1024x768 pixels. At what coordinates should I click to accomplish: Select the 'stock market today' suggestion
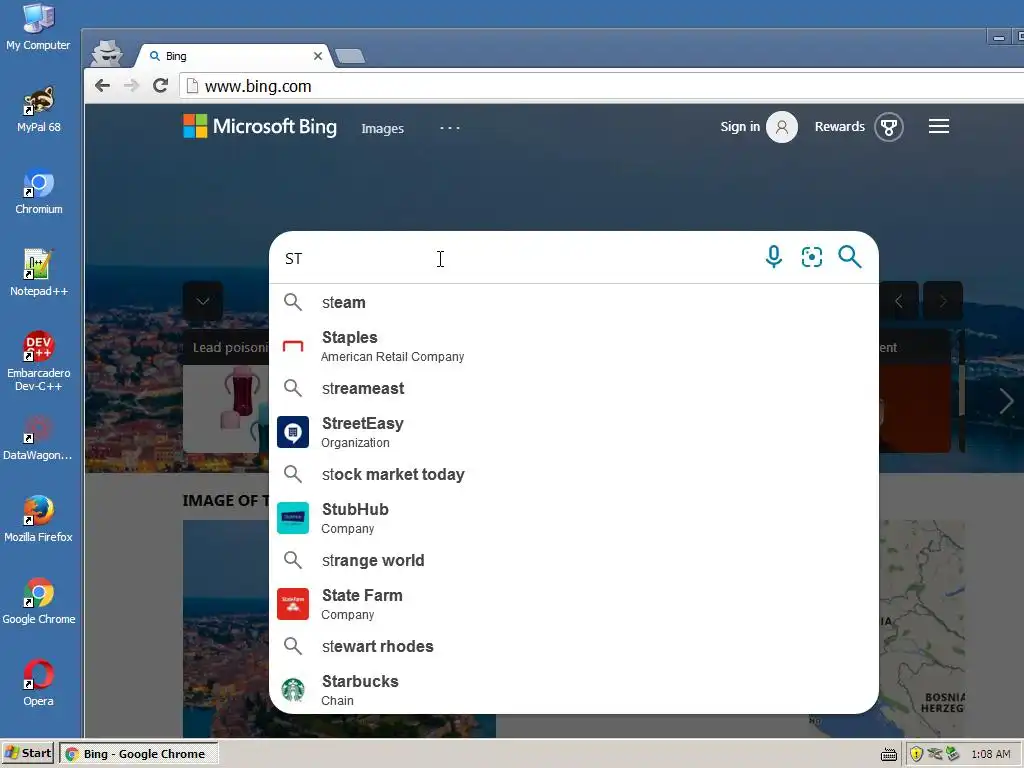573,474
